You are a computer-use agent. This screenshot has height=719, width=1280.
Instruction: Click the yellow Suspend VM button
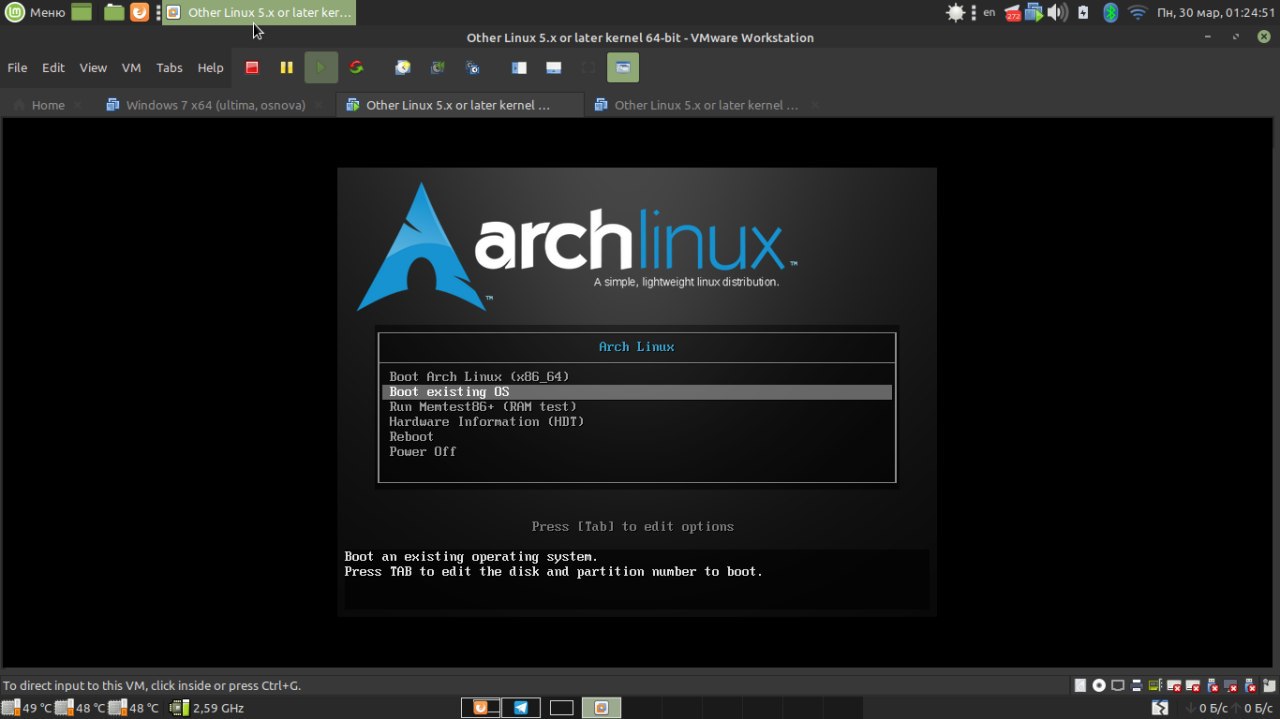[x=286, y=68]
